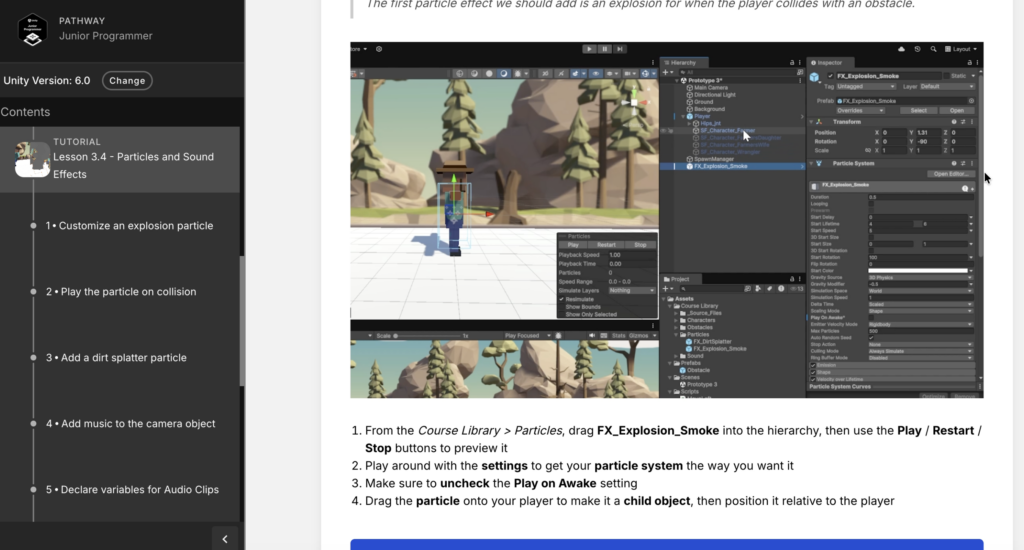Collapse the sidebar with the chevron arrow
This screenshot has width=1024, height=550.
coord(225,538)
